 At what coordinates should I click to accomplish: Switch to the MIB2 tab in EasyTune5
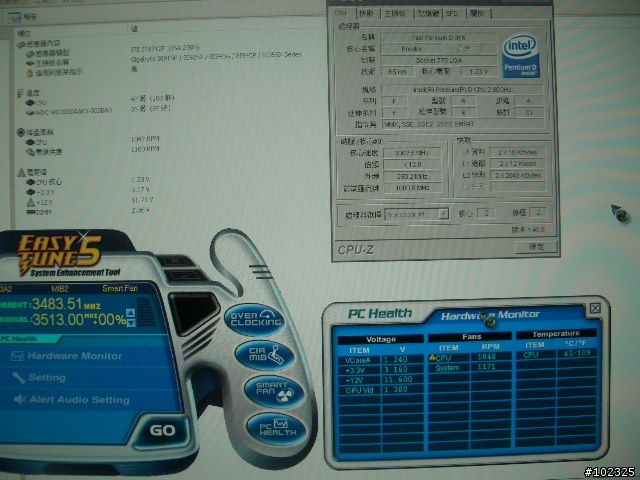60,289
